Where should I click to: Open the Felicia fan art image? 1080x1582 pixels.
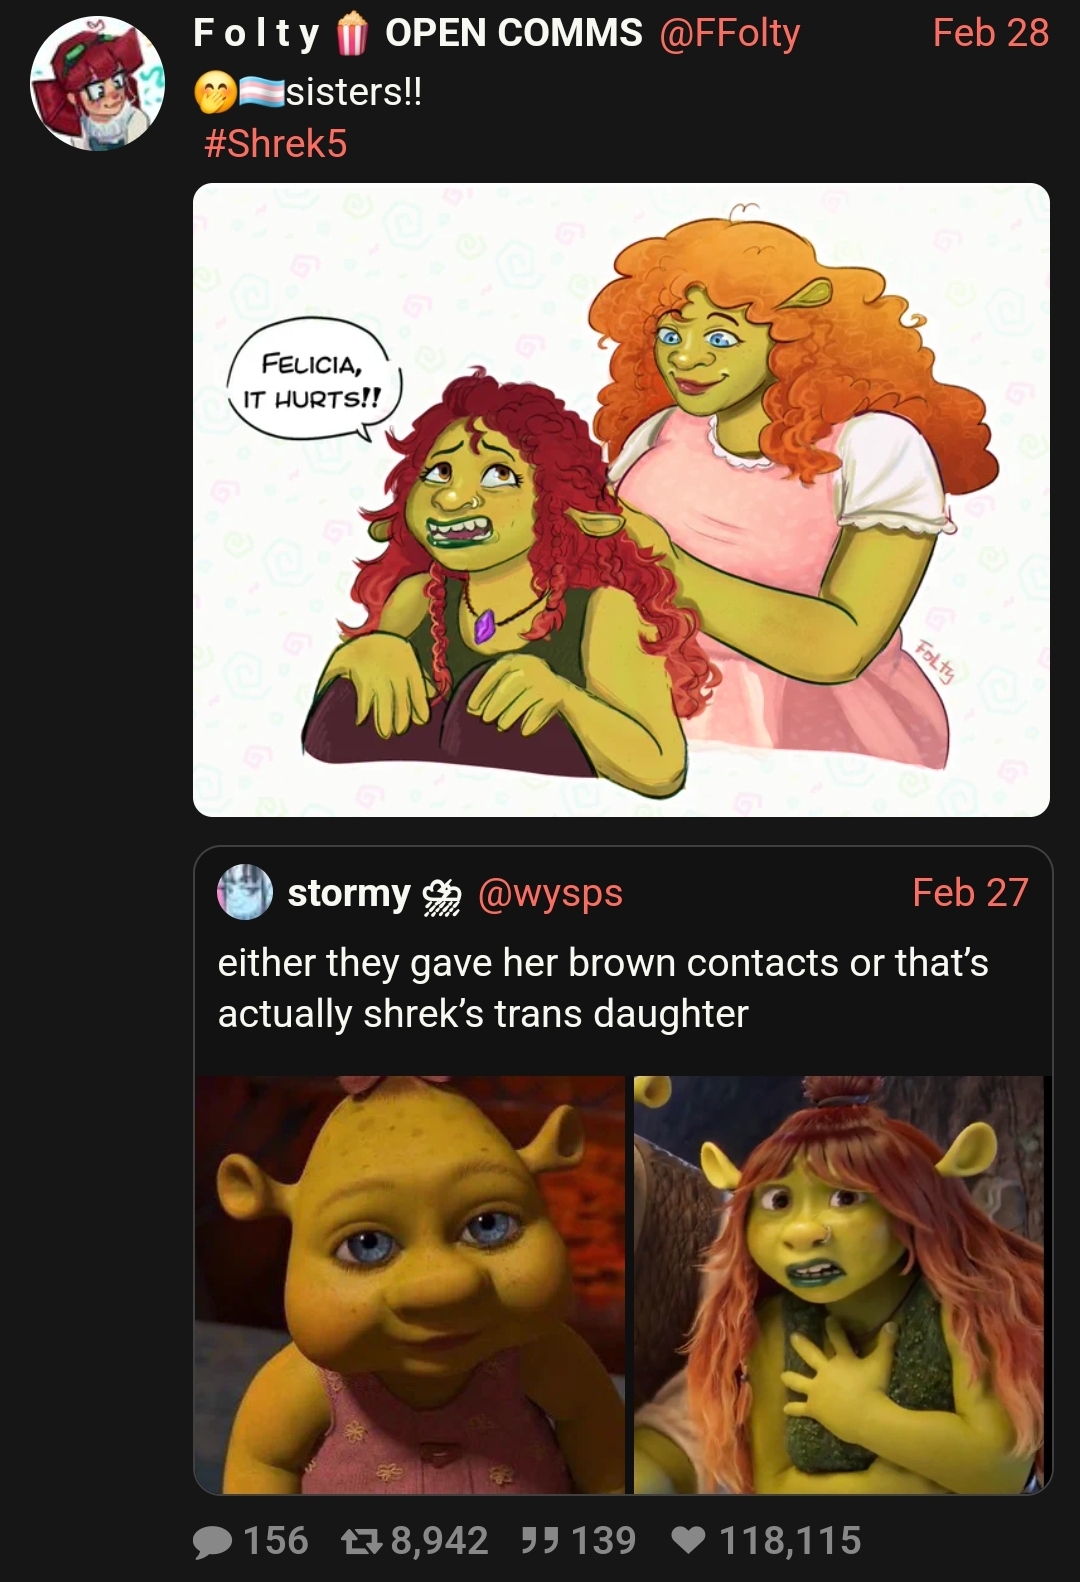point(621,500)
